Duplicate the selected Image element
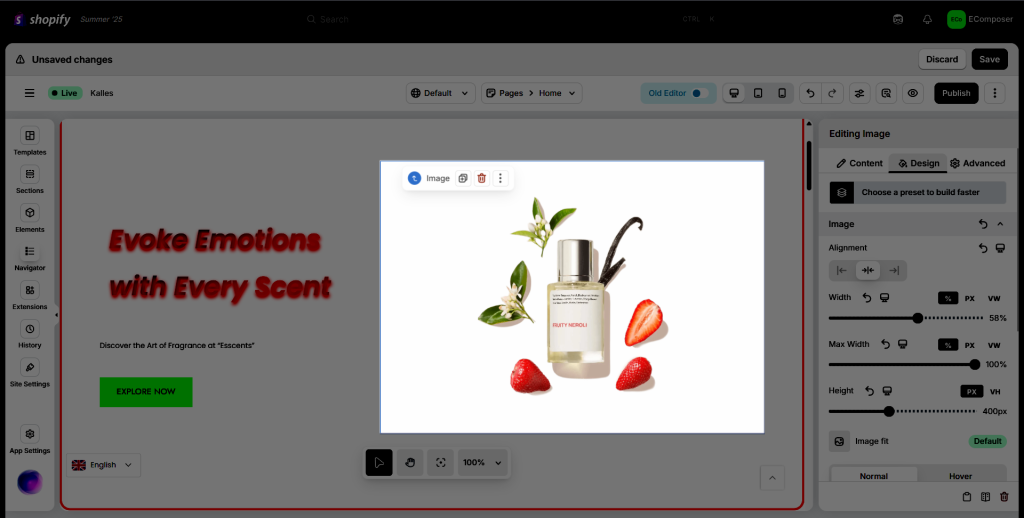The height and width of the screenshot is (518, 1024). pos(463,178)
